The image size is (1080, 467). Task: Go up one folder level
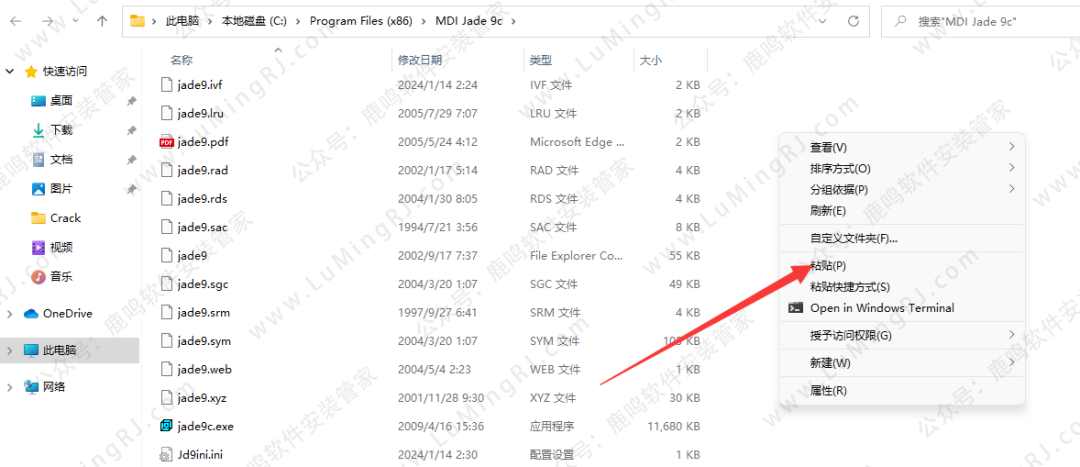click(x=102, y=21)
